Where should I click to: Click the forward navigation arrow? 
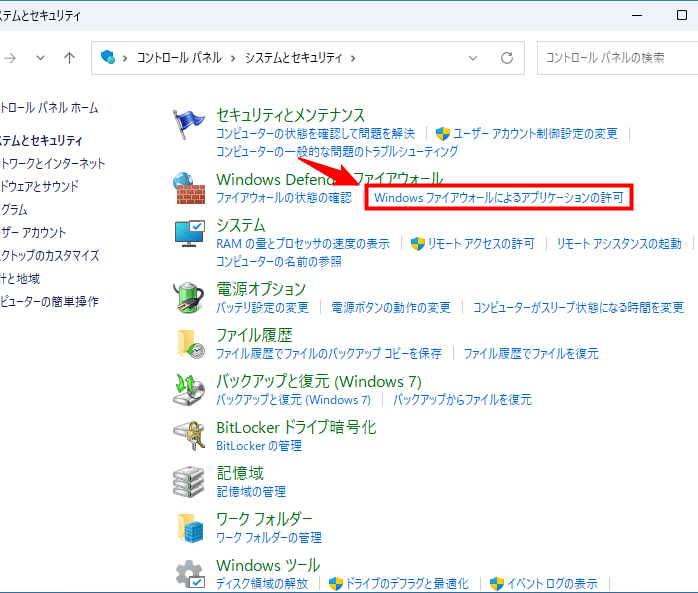[10, 58]
